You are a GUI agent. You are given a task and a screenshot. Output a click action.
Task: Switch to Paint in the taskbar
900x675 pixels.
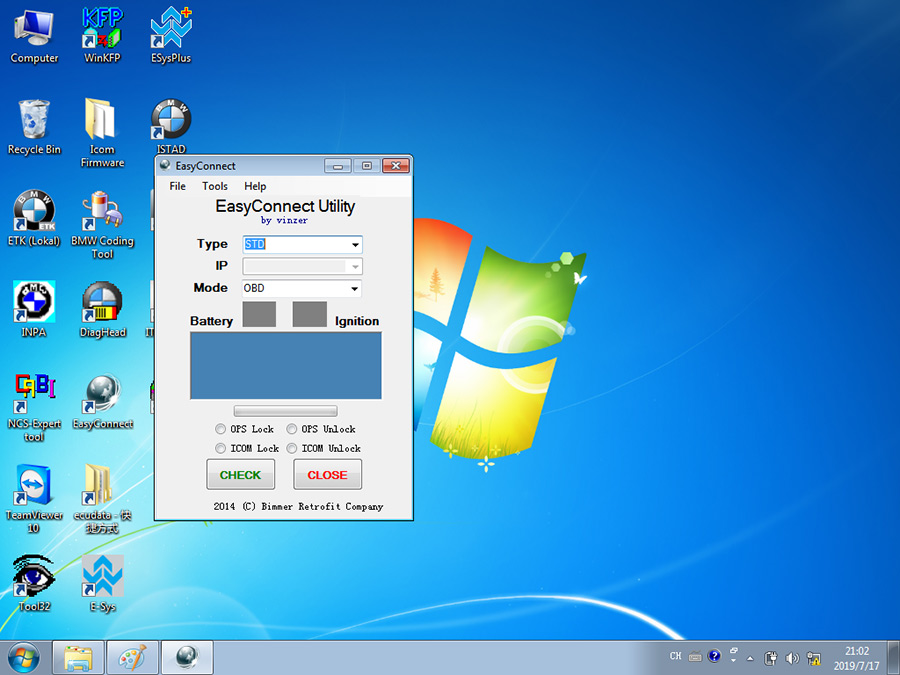point(133,658)
